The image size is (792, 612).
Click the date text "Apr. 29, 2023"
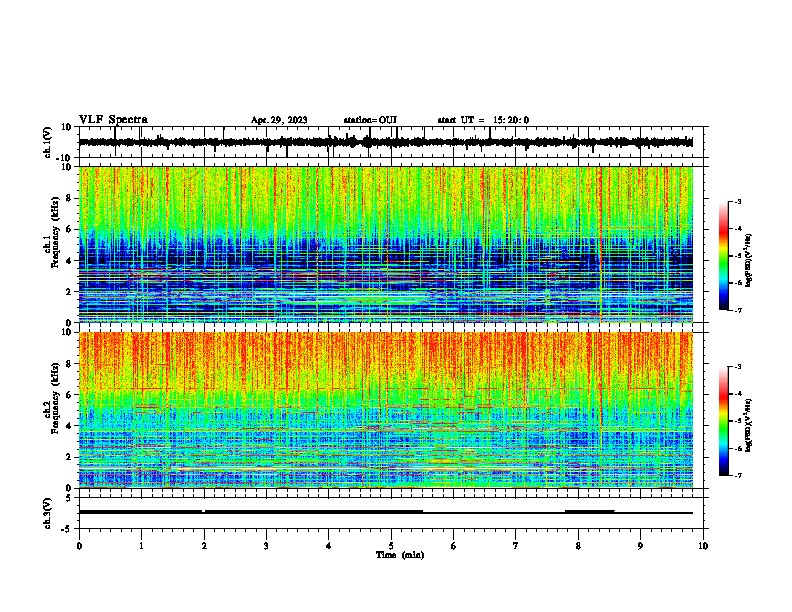point(279,120)
